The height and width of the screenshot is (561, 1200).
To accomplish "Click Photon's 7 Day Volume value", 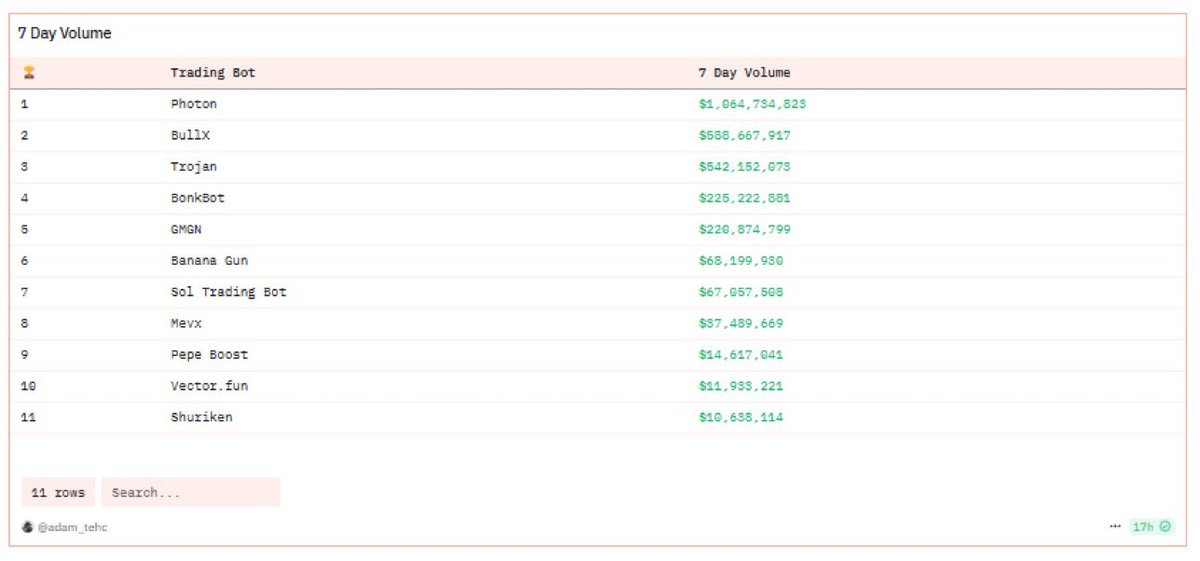I will coord(753,104).
